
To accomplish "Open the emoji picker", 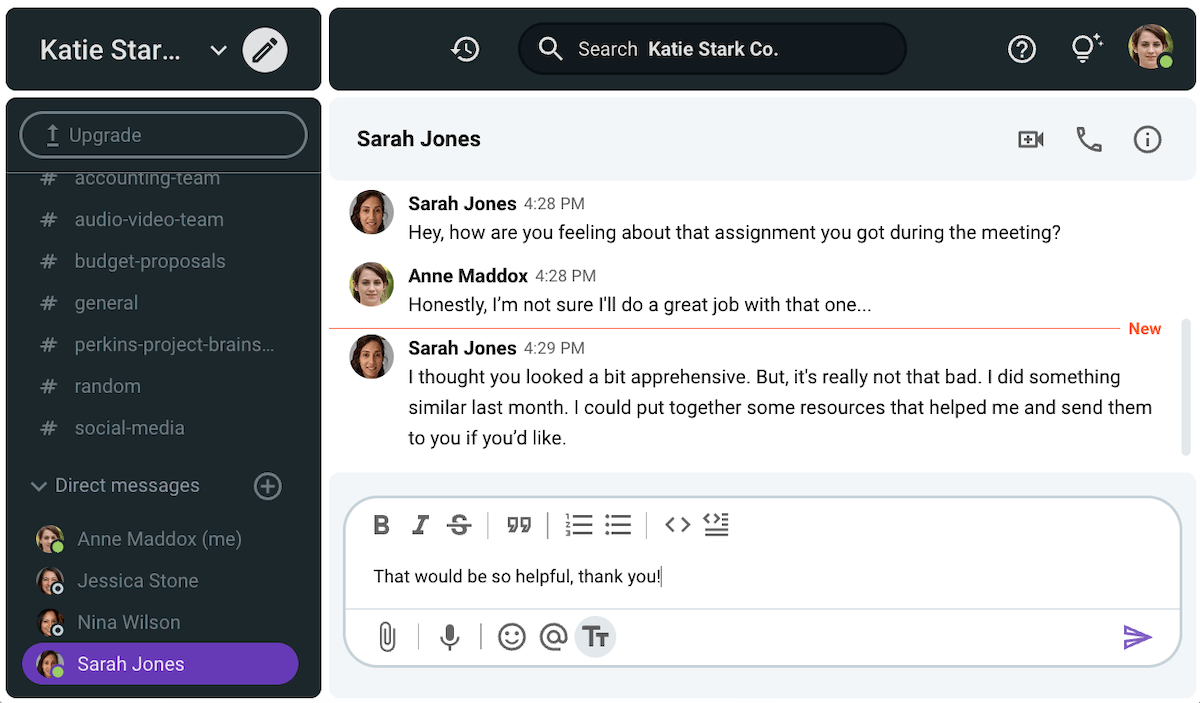I will (512, 637).
